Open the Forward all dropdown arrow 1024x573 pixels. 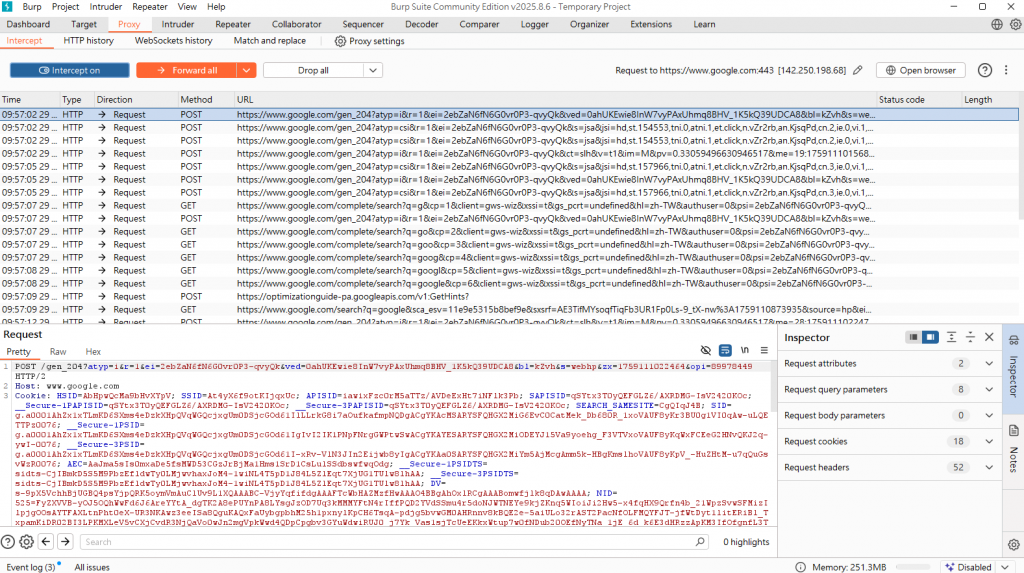point(246,70)
